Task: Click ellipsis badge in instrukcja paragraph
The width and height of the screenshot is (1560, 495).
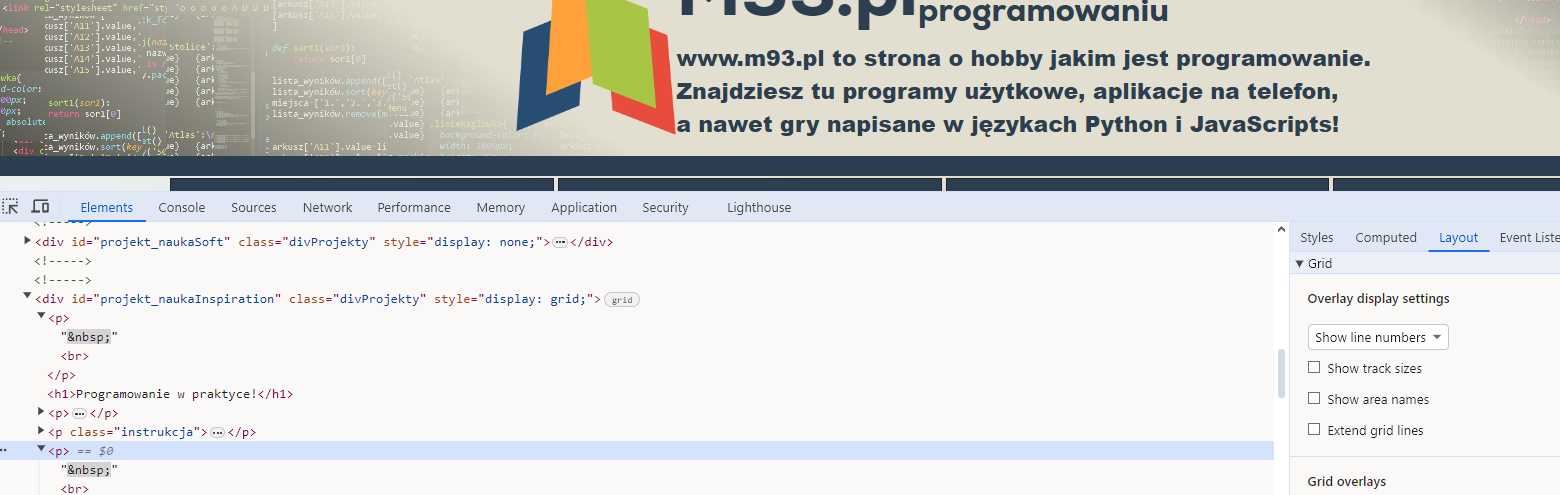Action: [217, 433]
